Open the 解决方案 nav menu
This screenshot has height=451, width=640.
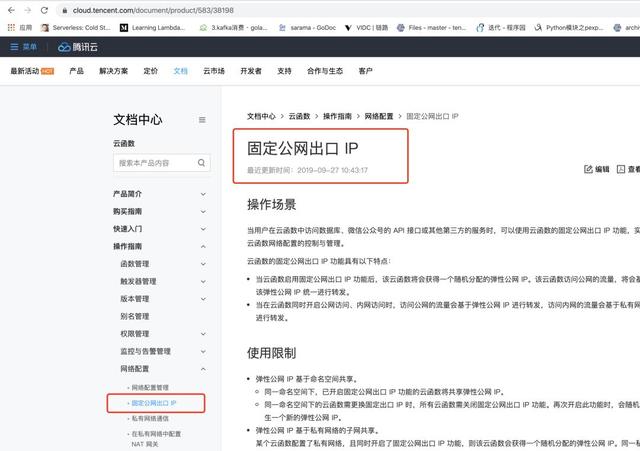(113, 71)
